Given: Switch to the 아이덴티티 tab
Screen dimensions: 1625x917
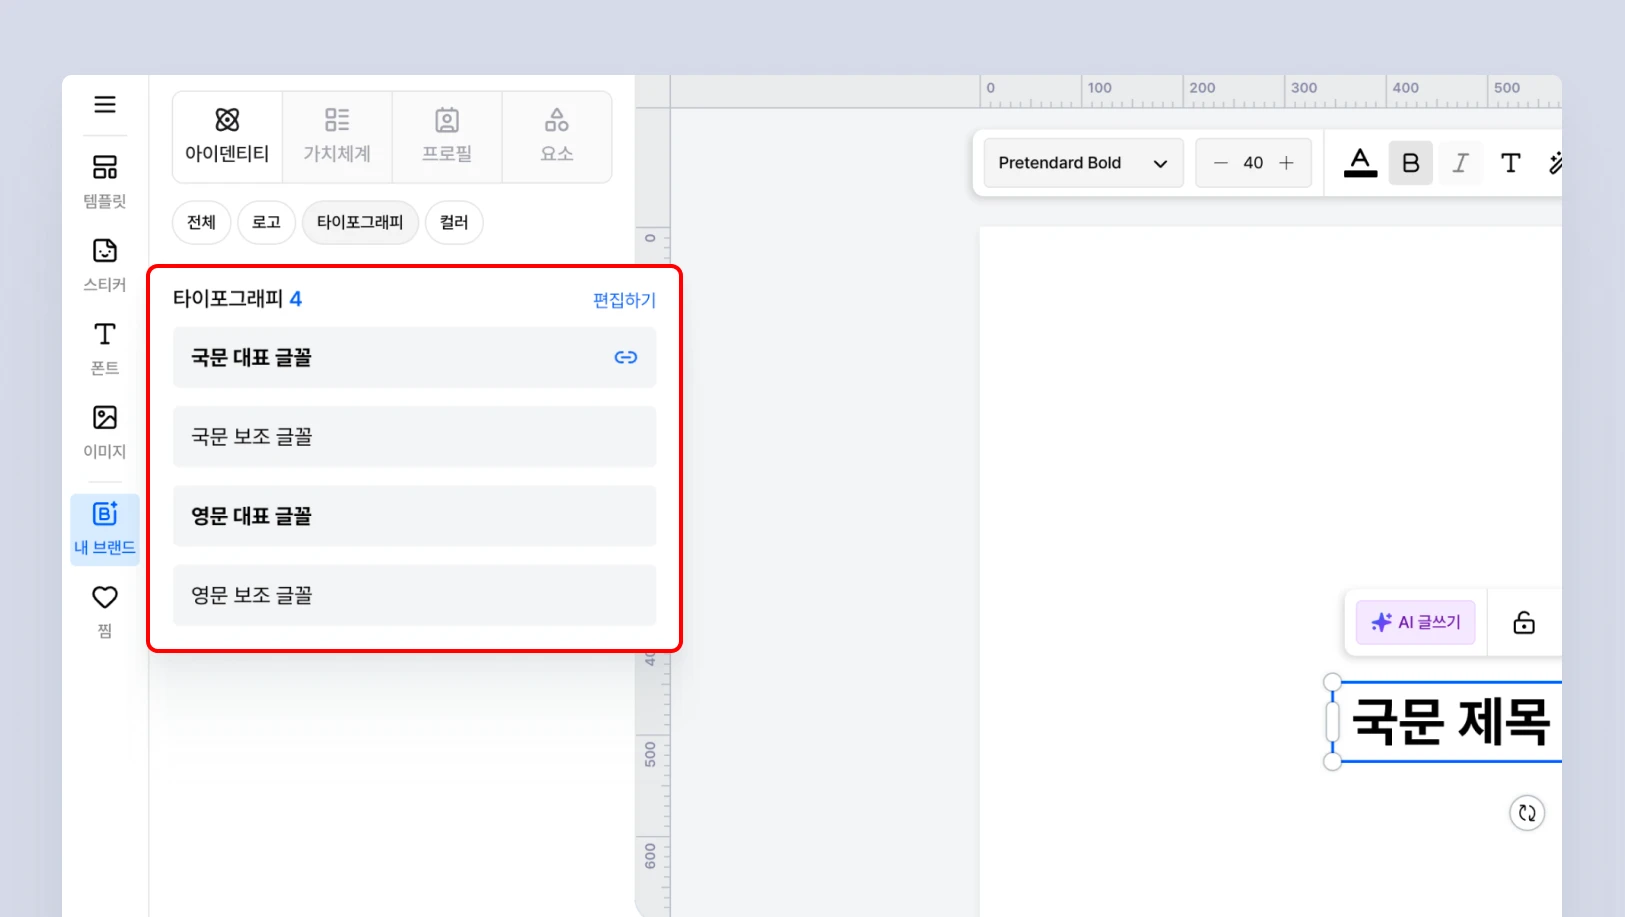Looking at the screenshot, I should click(227, 137).
